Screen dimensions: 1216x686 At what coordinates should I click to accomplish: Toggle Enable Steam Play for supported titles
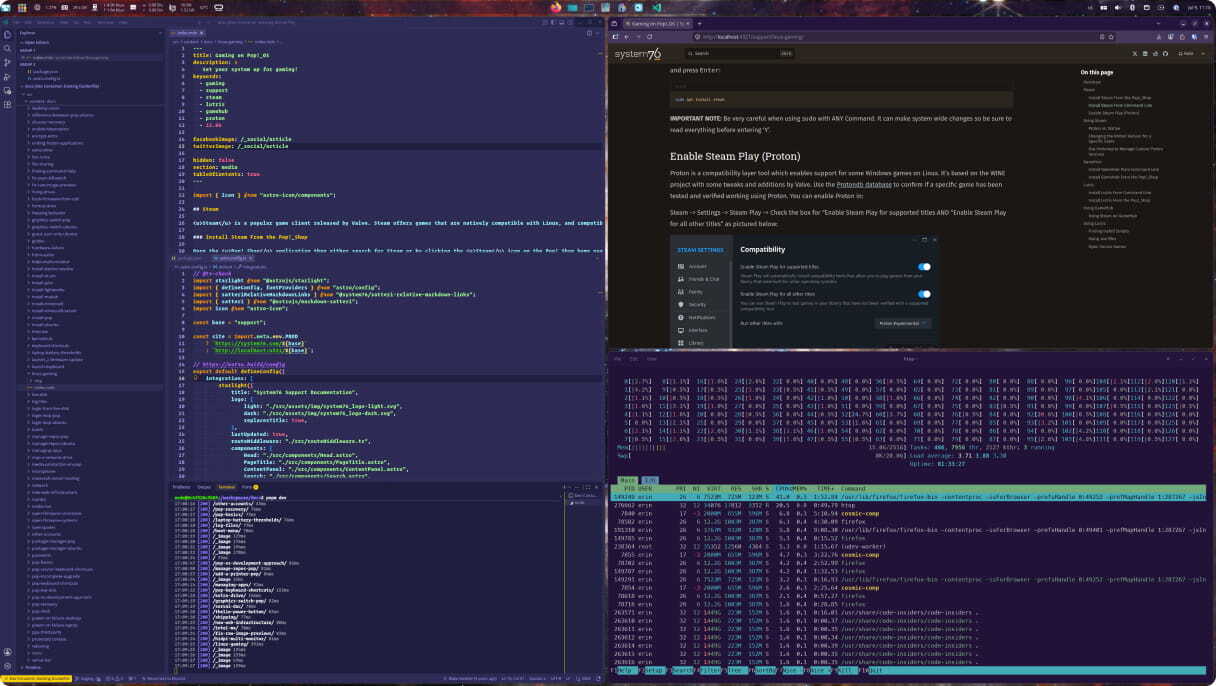[x=924, y=267]
